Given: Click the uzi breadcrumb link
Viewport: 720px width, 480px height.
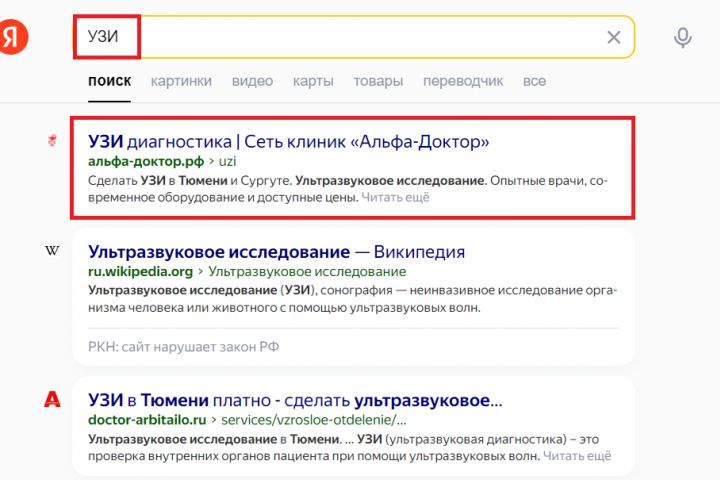Looking at the screenshot, I should click(x=227, y=162).
